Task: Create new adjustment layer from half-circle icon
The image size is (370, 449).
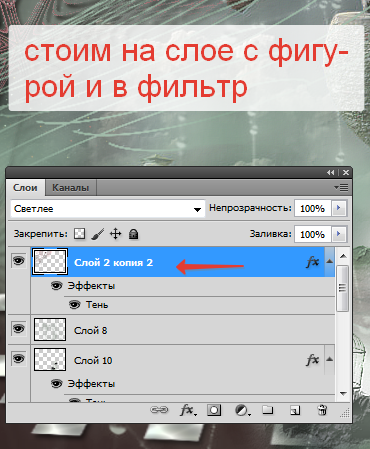Action: click(243, 410)
